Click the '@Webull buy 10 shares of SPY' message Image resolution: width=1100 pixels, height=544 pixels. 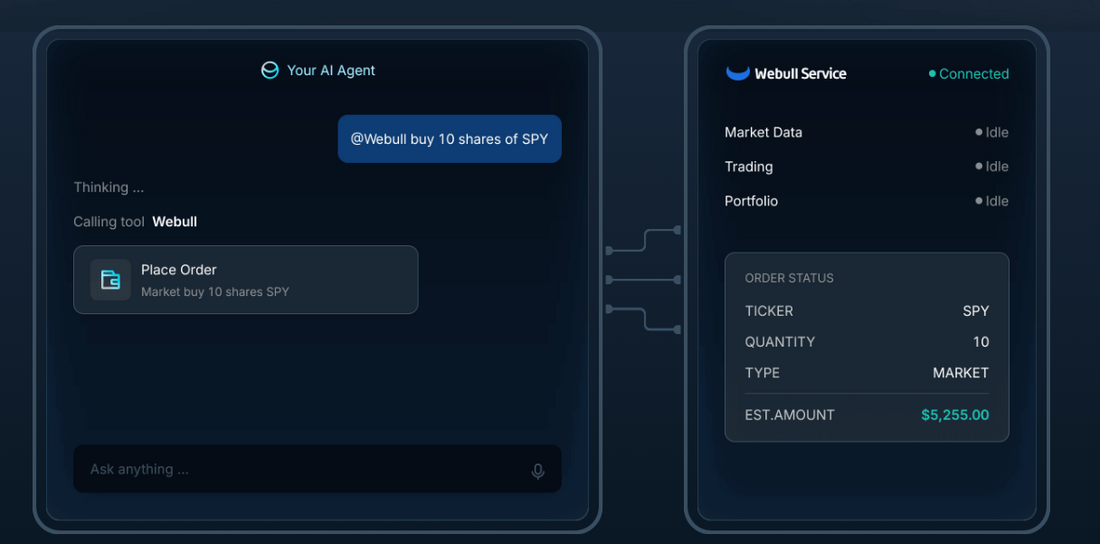(x=450, y=139)
